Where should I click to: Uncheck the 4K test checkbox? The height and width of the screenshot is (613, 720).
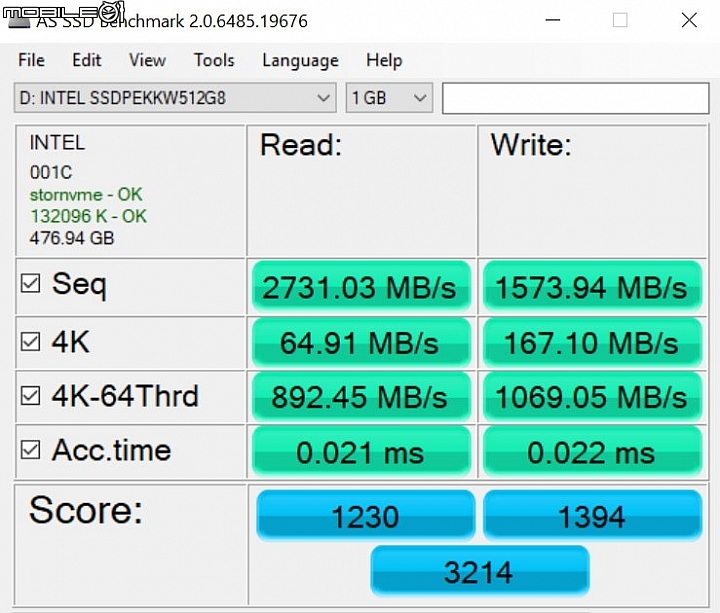coord(30,342)
